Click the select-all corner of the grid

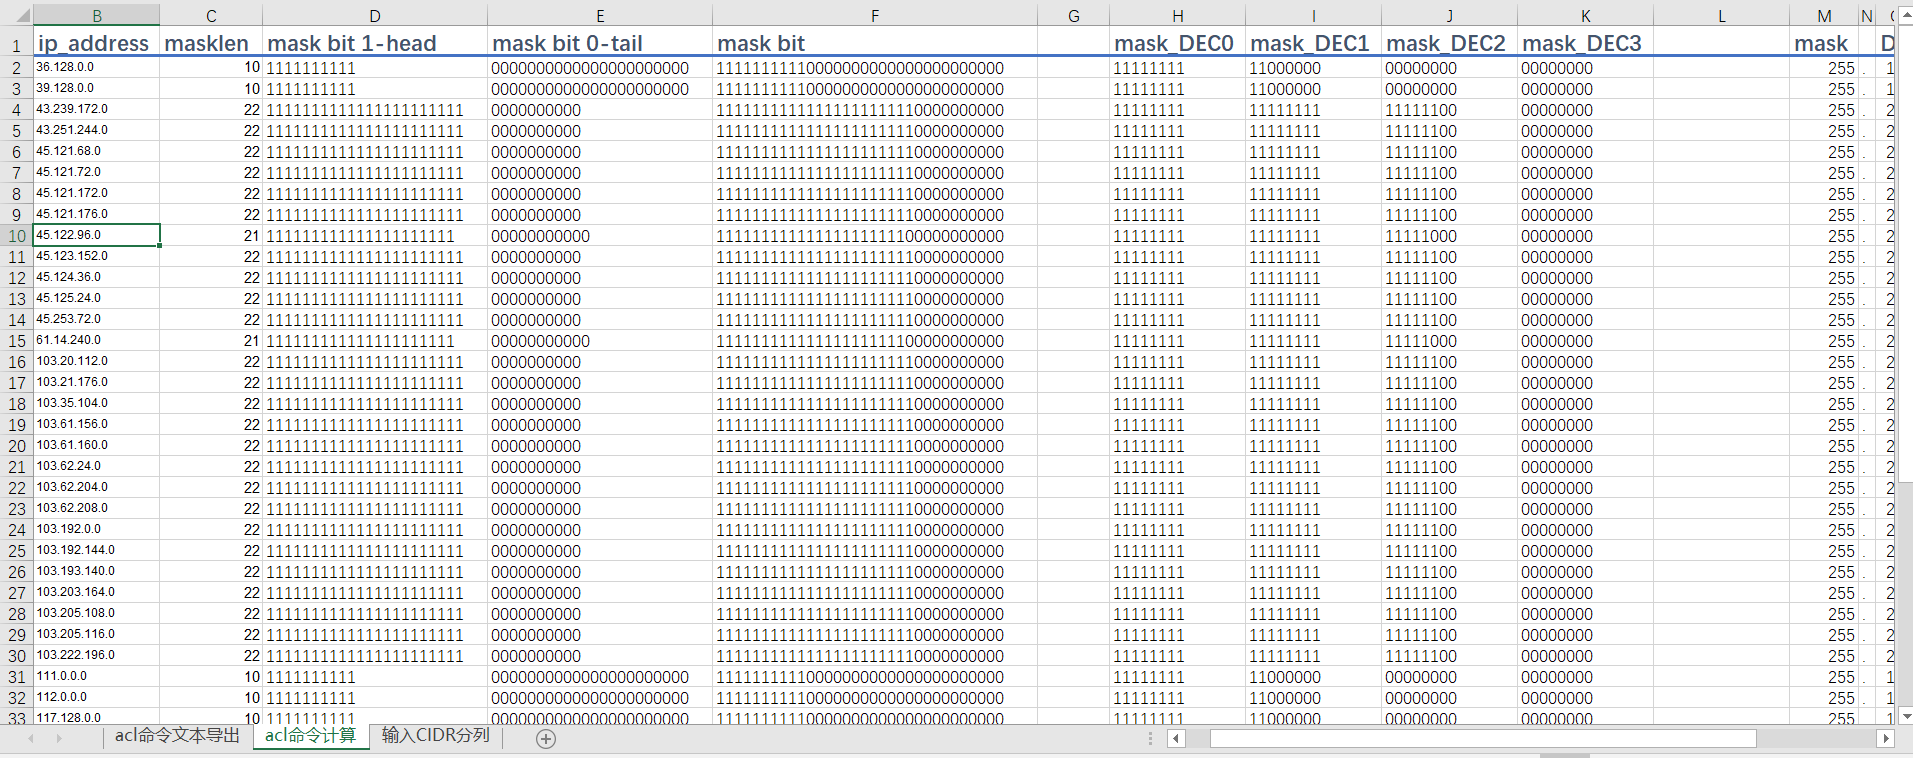16,15
